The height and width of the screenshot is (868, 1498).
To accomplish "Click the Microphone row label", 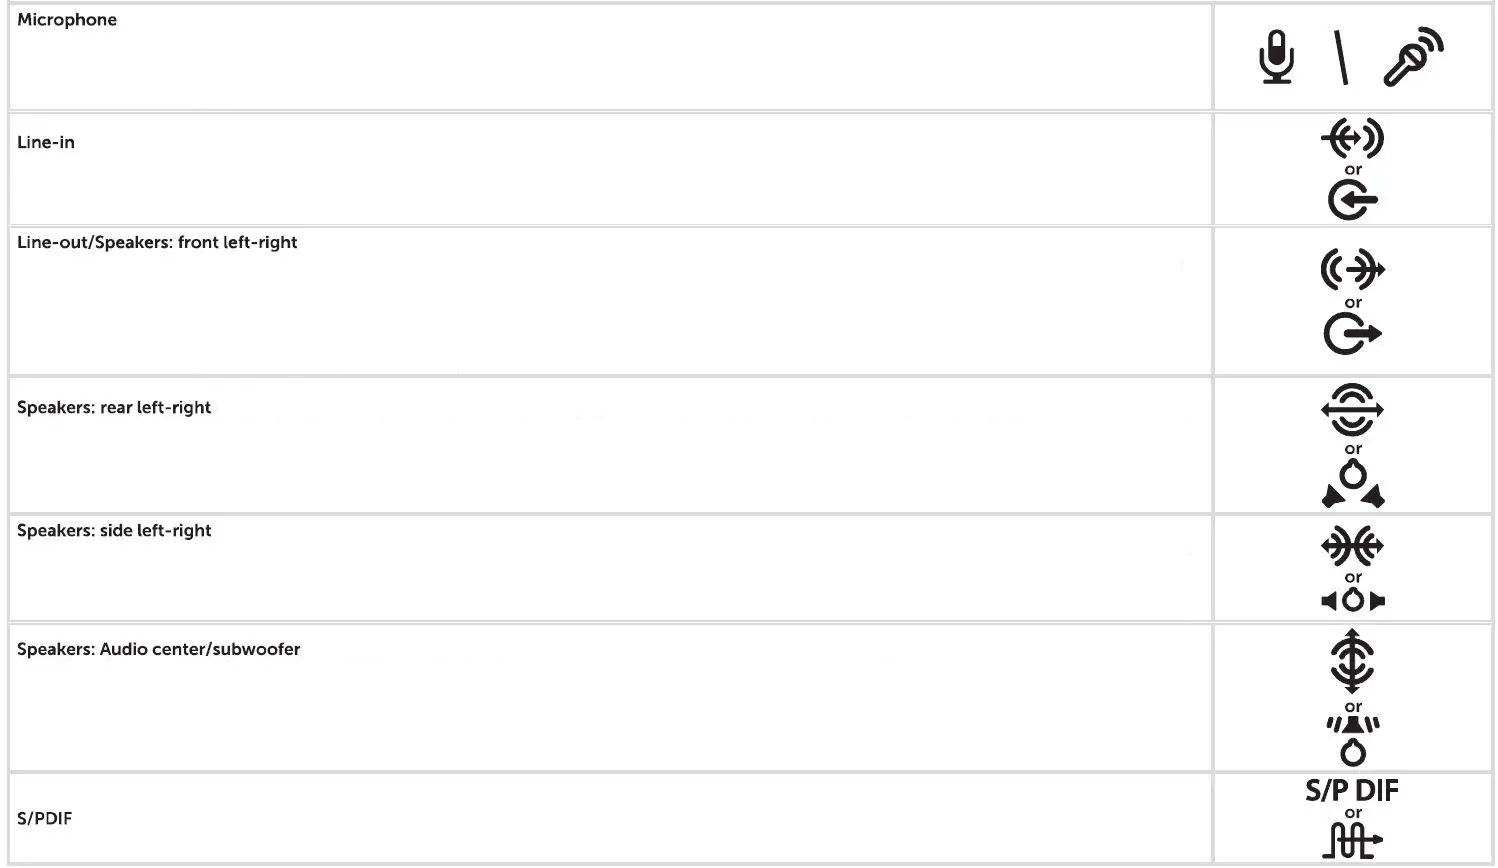I will [67, 20].
